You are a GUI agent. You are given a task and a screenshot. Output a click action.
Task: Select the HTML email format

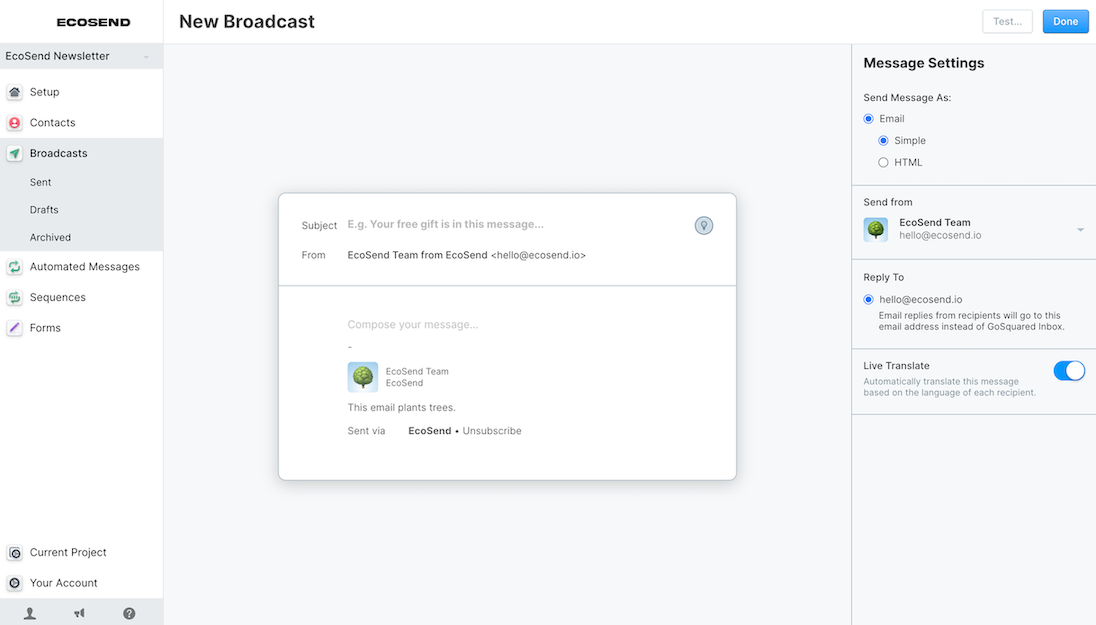click(884, 162)
